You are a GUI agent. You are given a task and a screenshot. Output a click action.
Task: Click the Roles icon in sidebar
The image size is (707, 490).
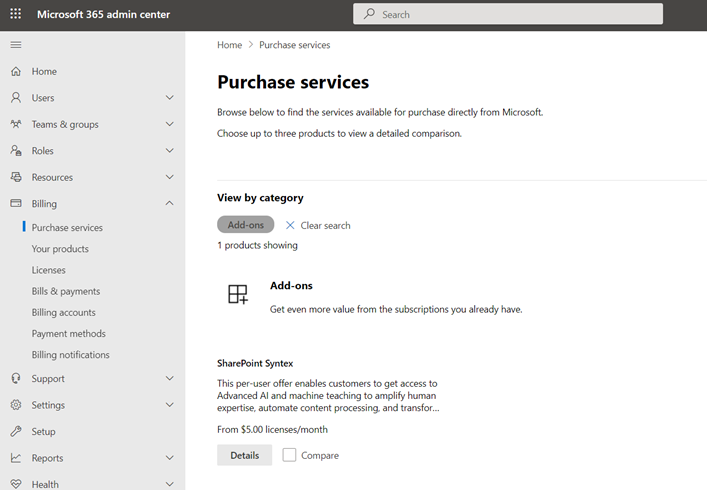pos(16,151)
